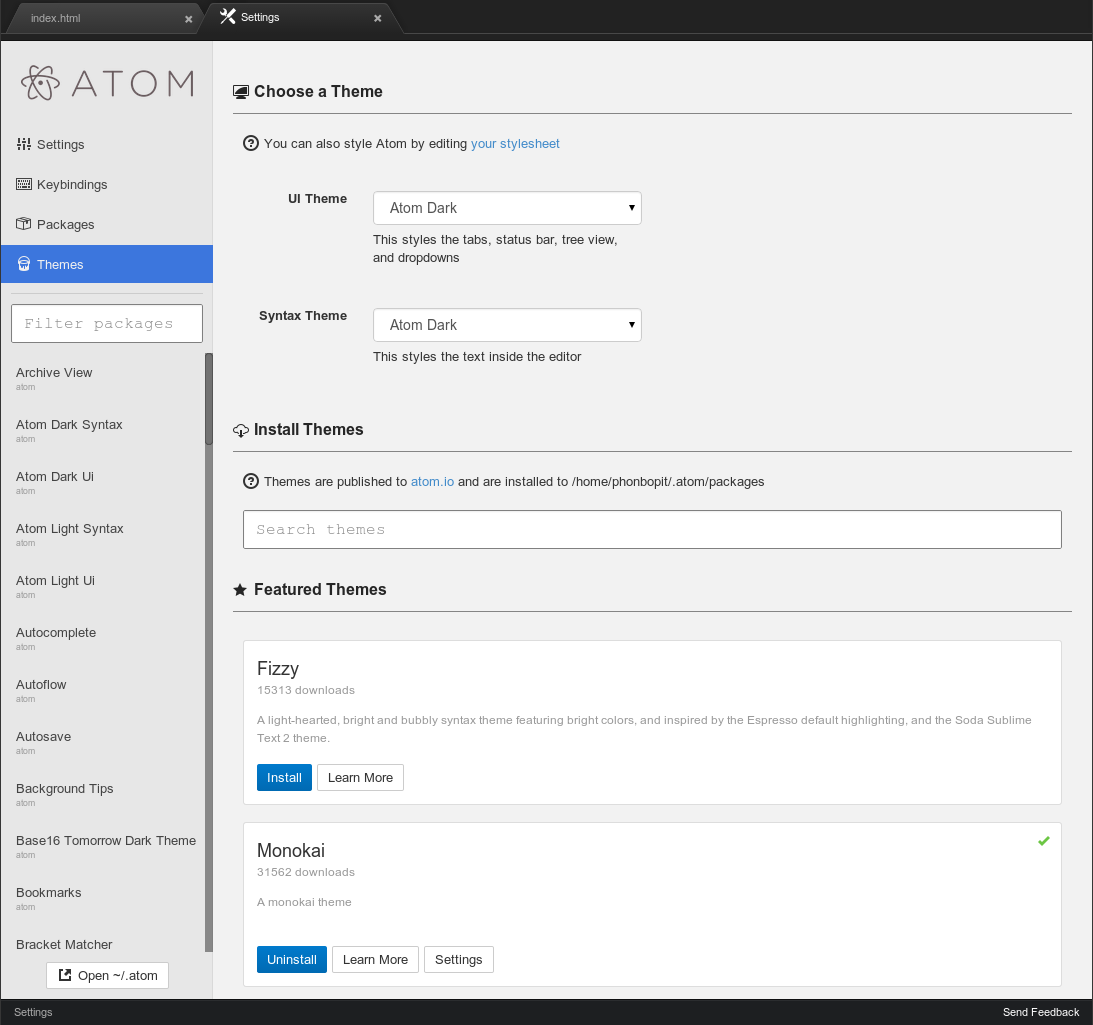
Task: Follow the 'your stylesheet' link
Action: (x=515, y=144)
